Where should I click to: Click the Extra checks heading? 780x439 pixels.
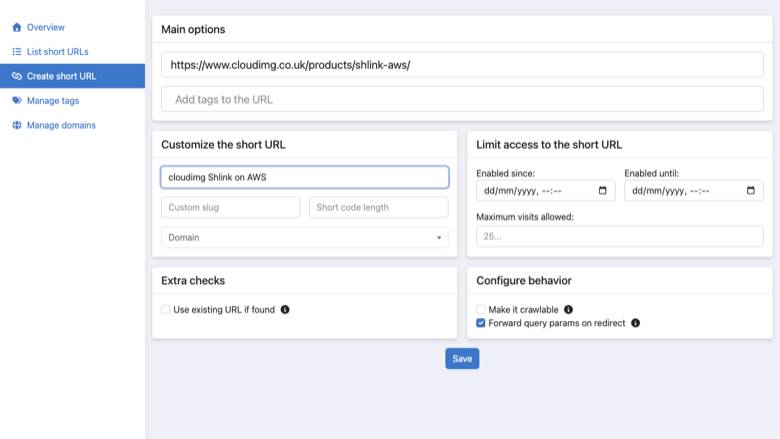[x=193, y=280]
